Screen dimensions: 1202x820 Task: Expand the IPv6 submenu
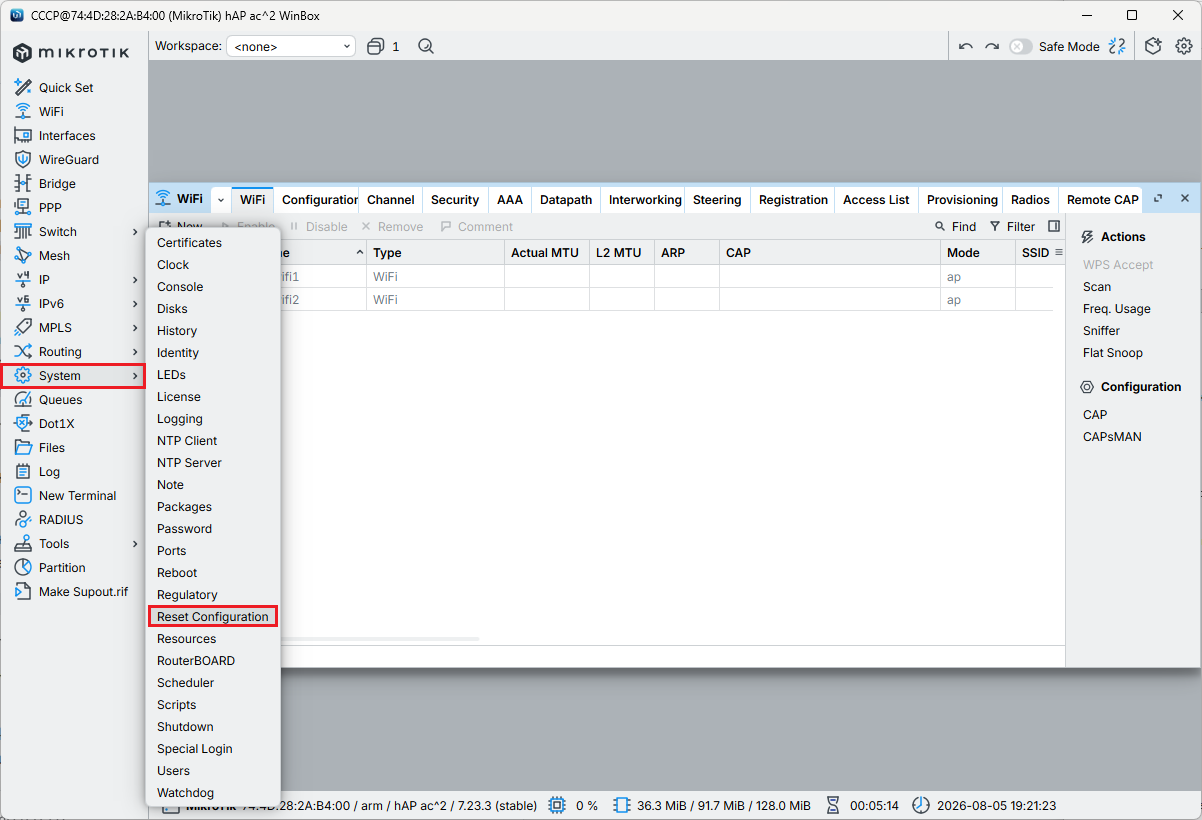coord(135,304)
